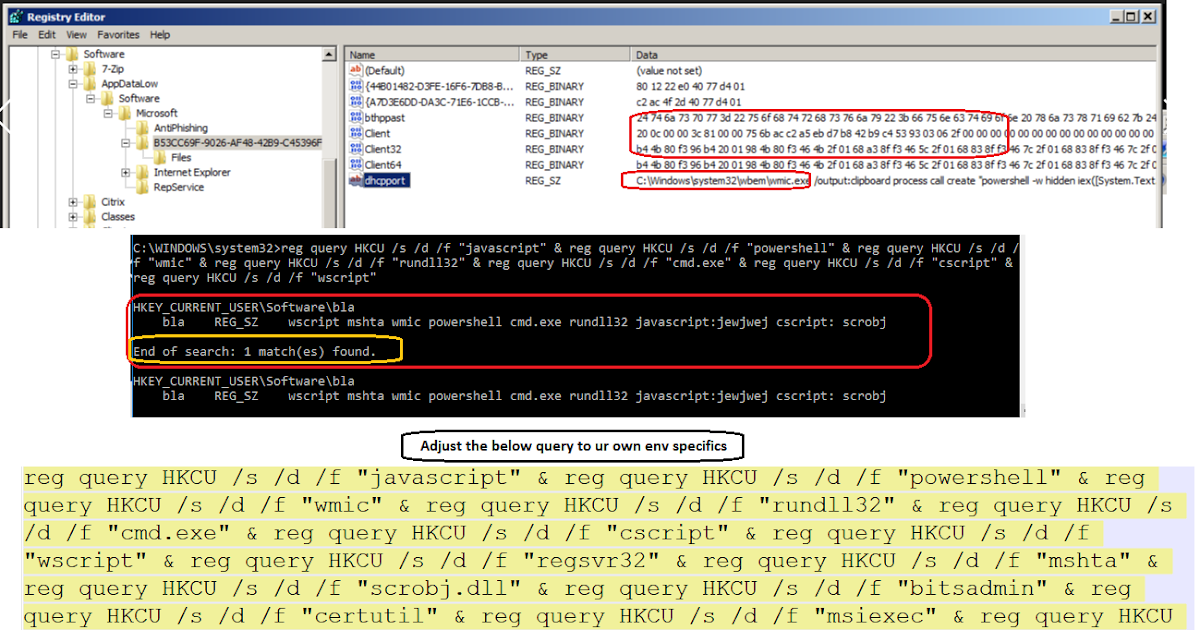Click the bthppast binary value icon

pyautogui.click(x=355, y=117)
